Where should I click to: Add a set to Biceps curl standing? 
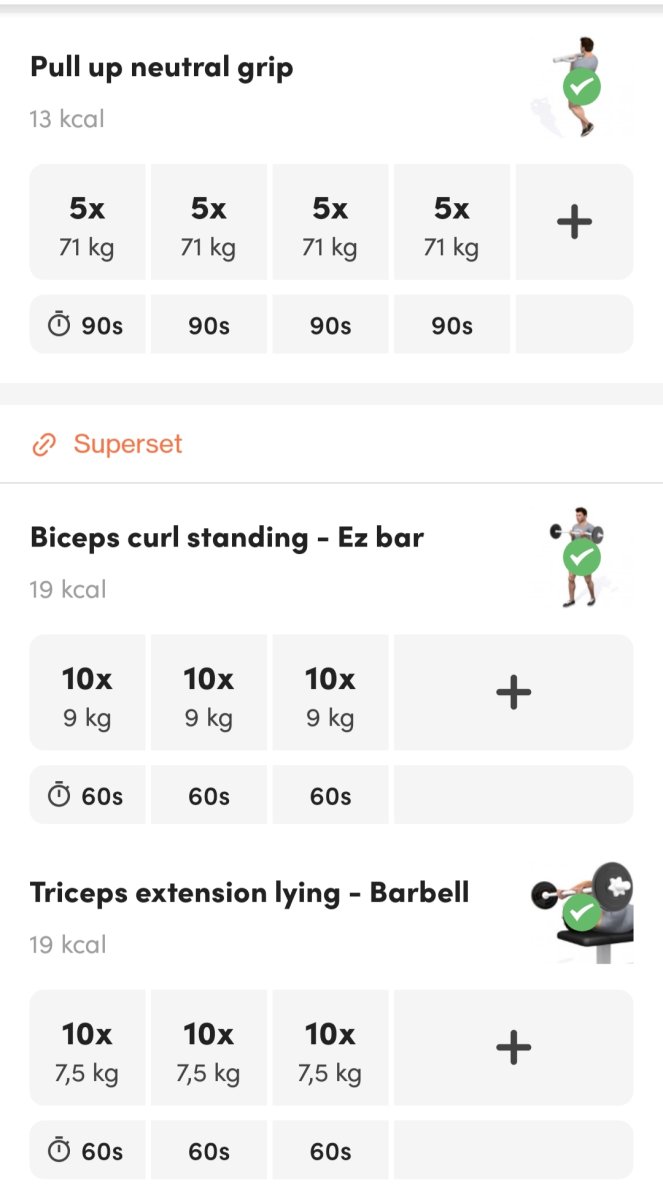[x=513, y=692]
